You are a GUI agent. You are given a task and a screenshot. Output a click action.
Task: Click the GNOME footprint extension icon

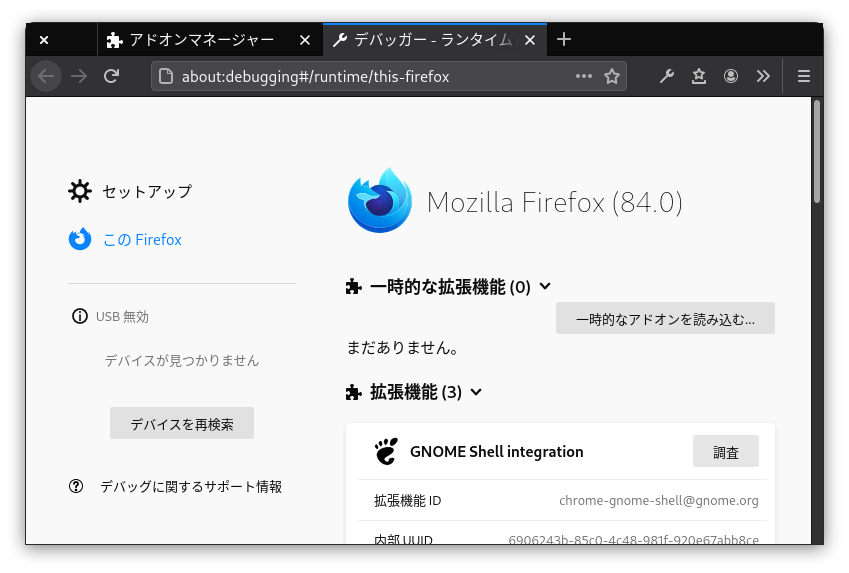387,451
